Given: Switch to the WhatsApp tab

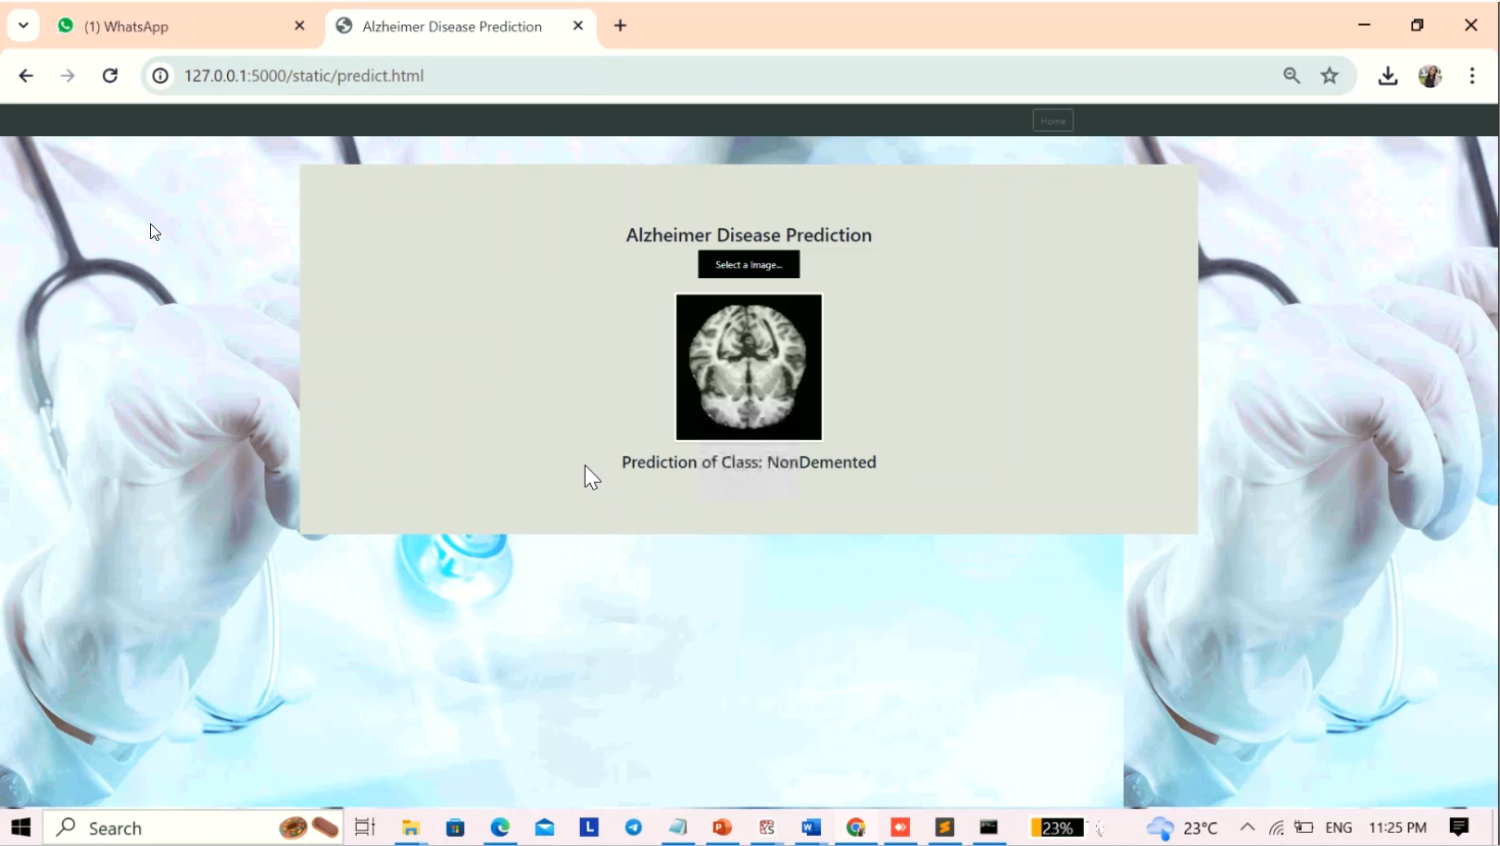Looking at the screenshot, I should click(x=181, y=27).
